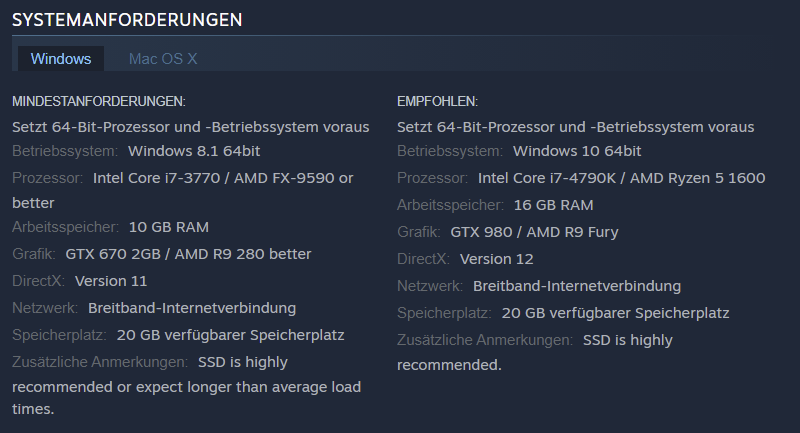Click the 10 GB RAM entry
The width and height of the screenshot is (800, 433).
(x=169, y=227)
